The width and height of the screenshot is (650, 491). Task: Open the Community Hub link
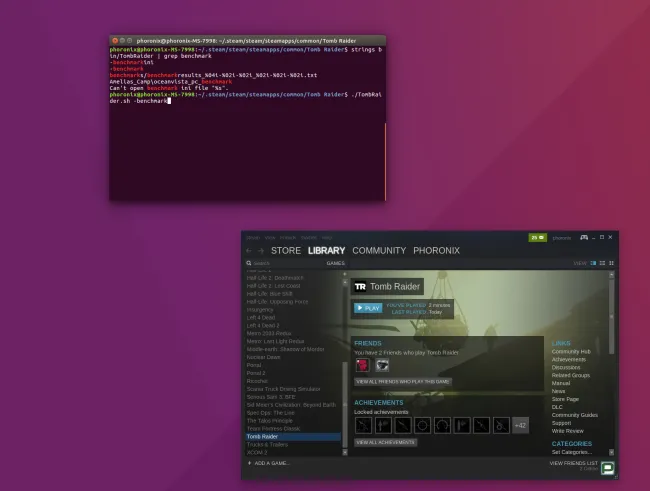click(571, 352)
